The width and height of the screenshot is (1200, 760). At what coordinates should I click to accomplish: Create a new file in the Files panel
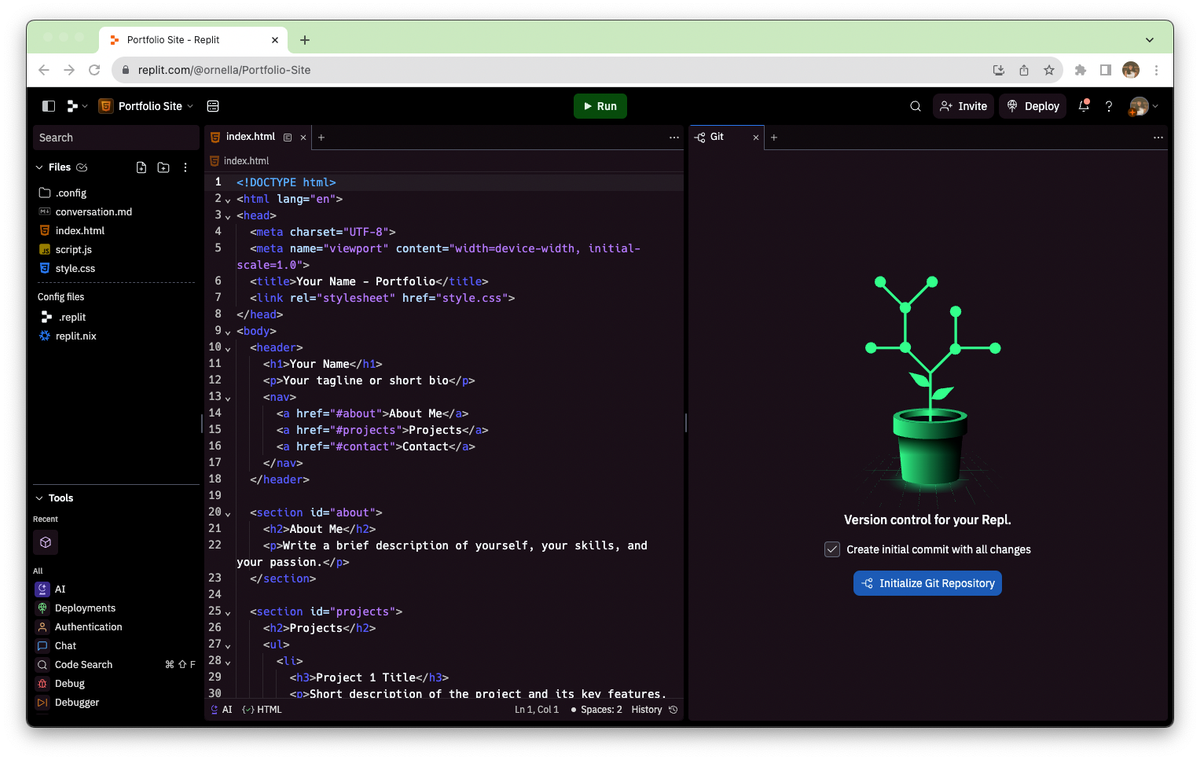click(142, 167)
